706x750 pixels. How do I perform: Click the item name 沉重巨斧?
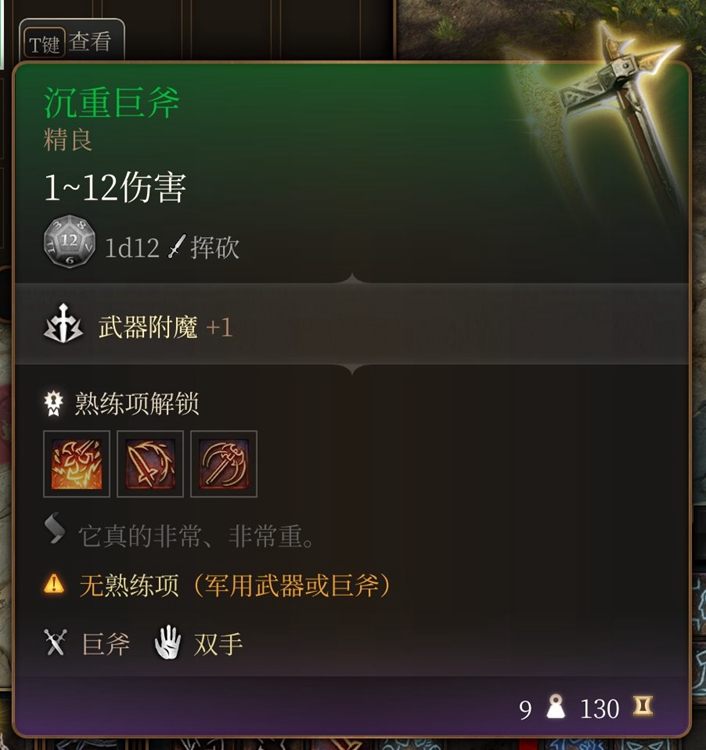(111, 102)
